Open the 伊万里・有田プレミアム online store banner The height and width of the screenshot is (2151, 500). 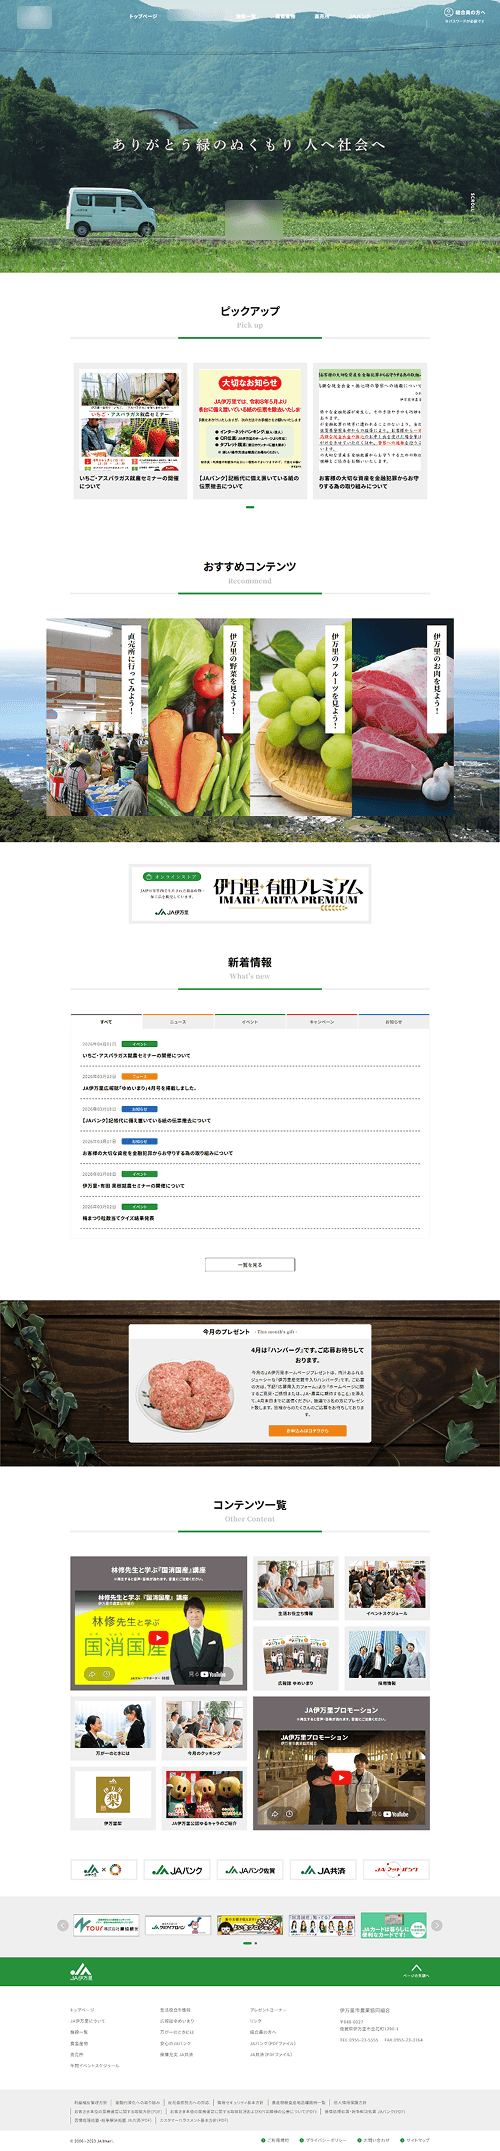coord(250,893)
